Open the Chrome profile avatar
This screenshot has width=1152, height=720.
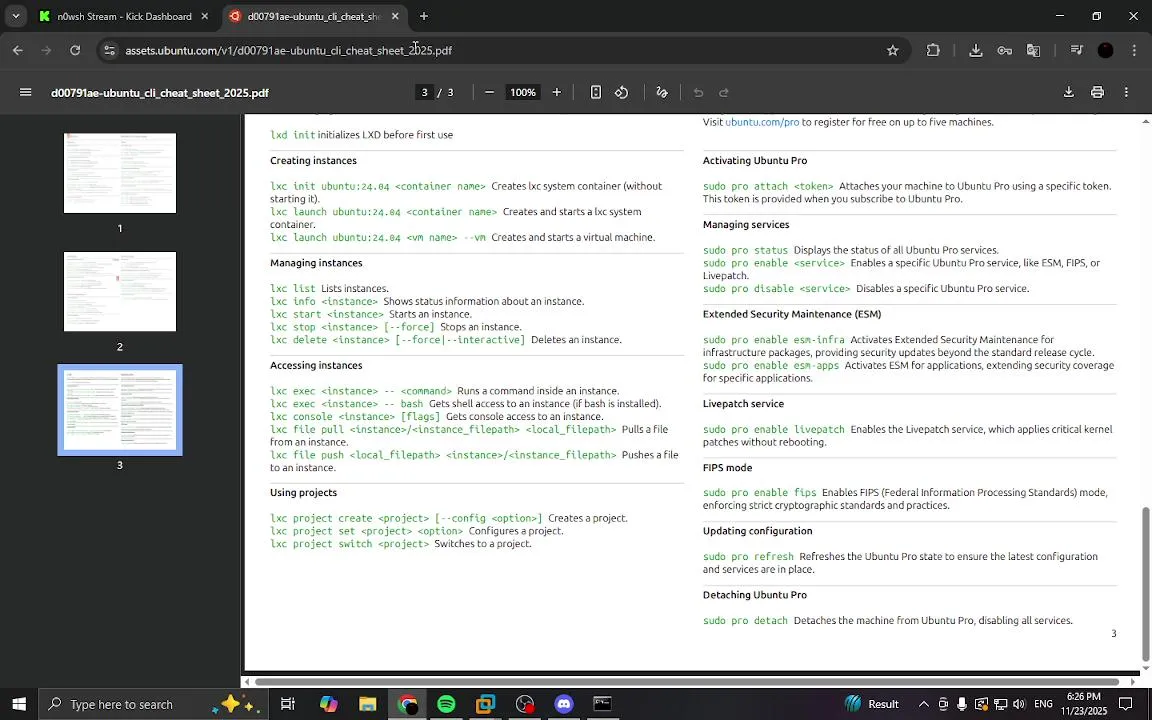coord(1106,51)
